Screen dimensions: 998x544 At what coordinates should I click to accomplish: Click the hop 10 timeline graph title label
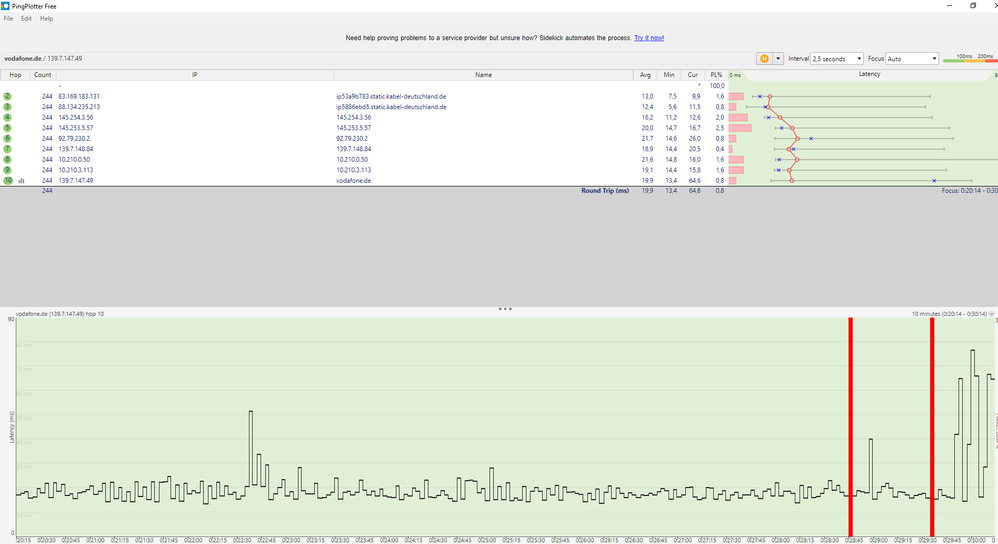60,314
